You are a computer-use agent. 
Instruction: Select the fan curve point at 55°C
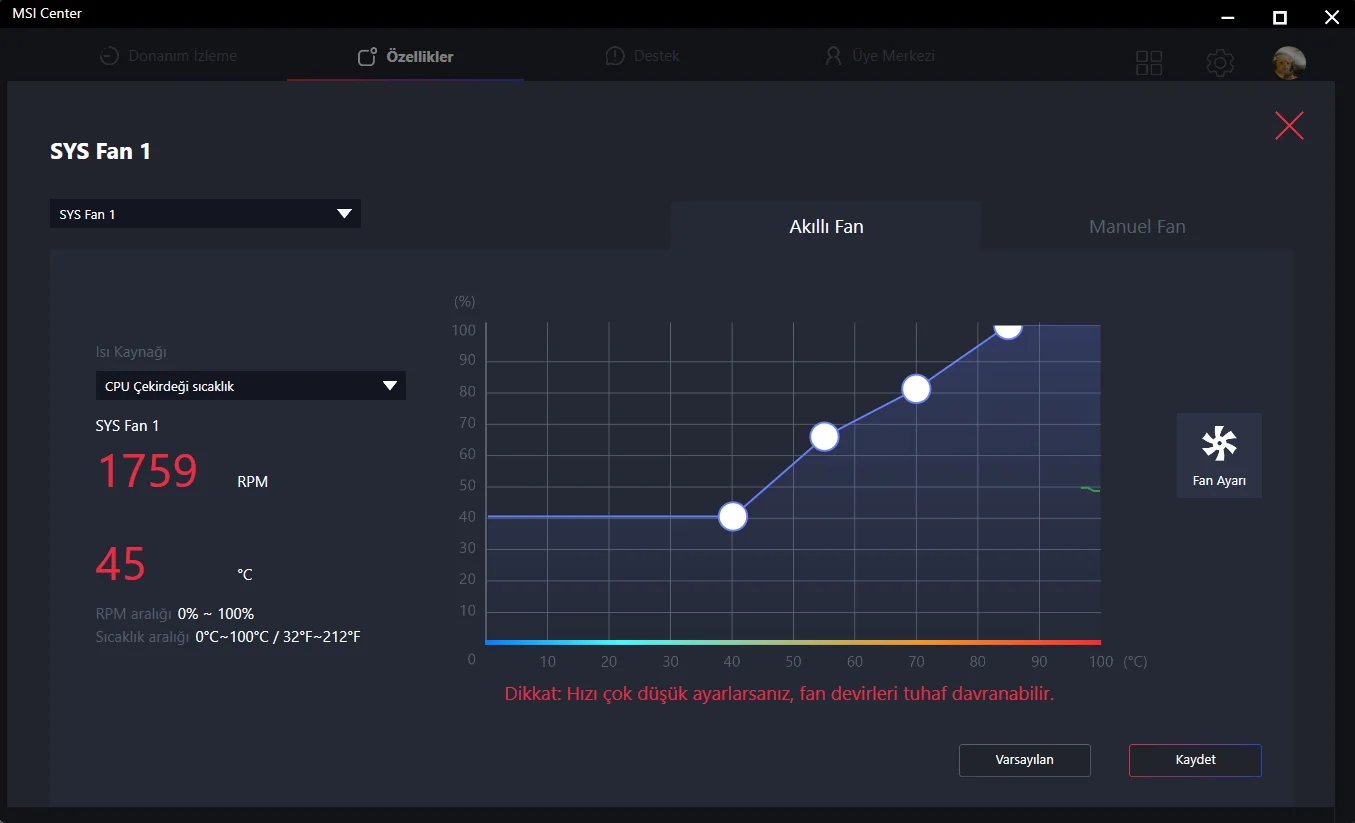click(824, 437)
